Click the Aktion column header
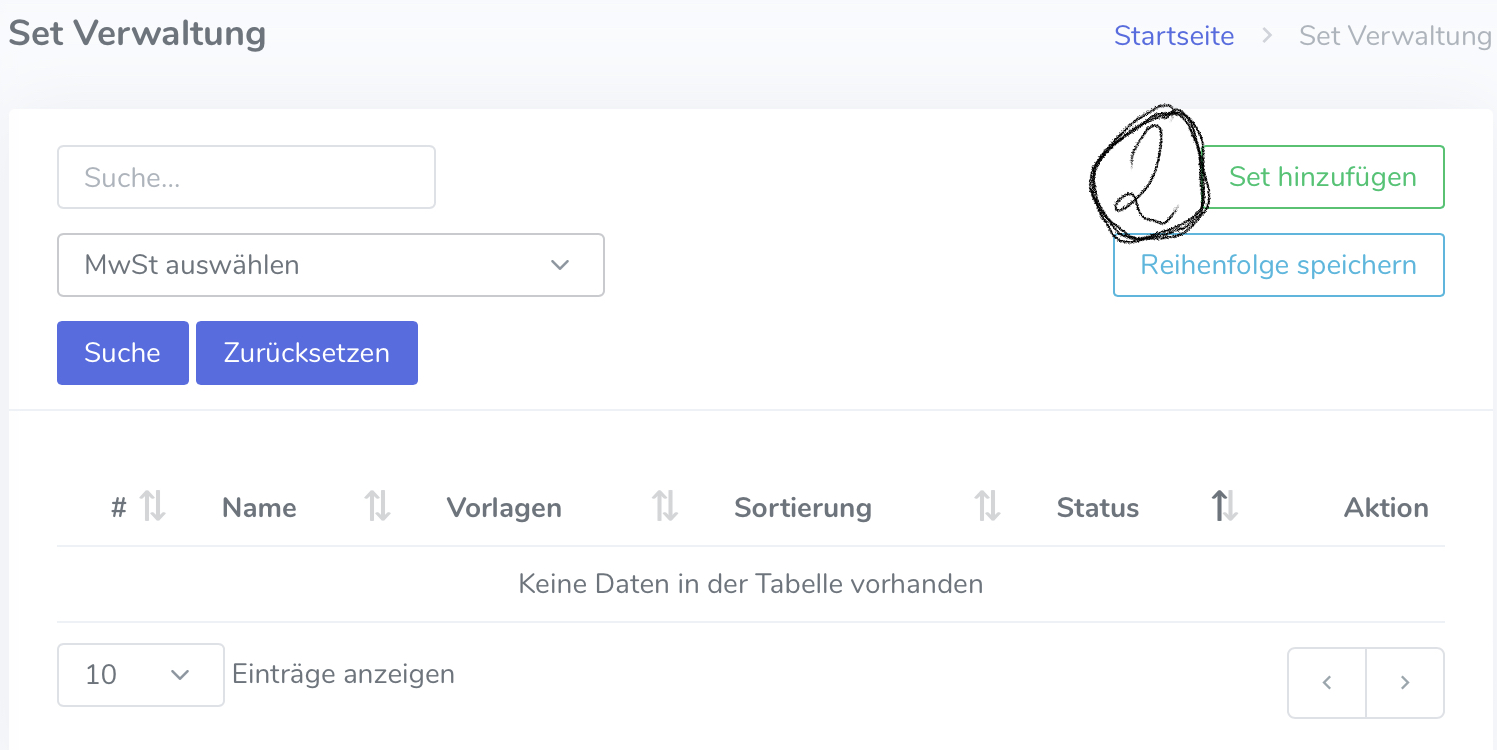 pos(1385,508)
